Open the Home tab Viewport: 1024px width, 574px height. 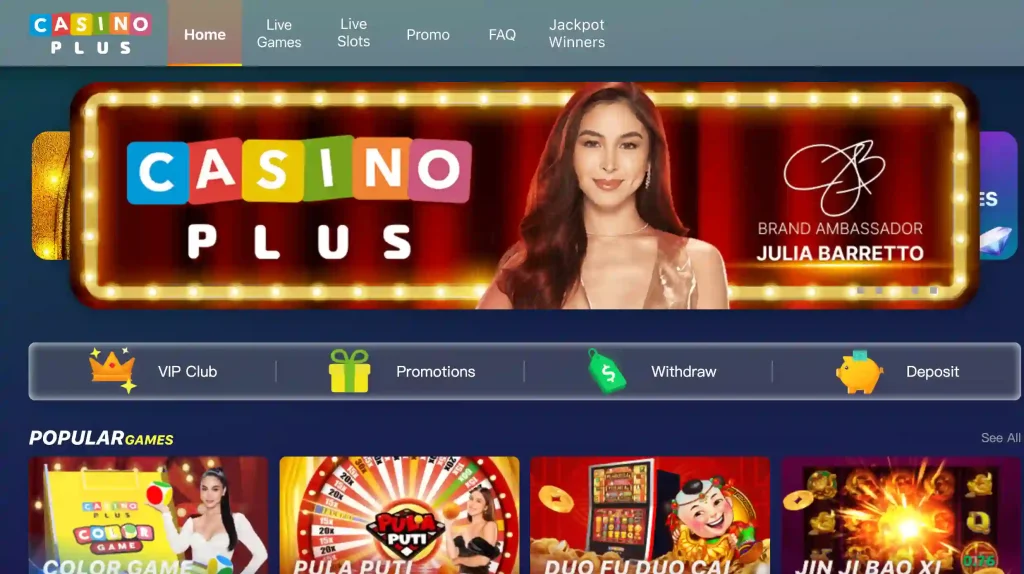(x=204, y=34)
